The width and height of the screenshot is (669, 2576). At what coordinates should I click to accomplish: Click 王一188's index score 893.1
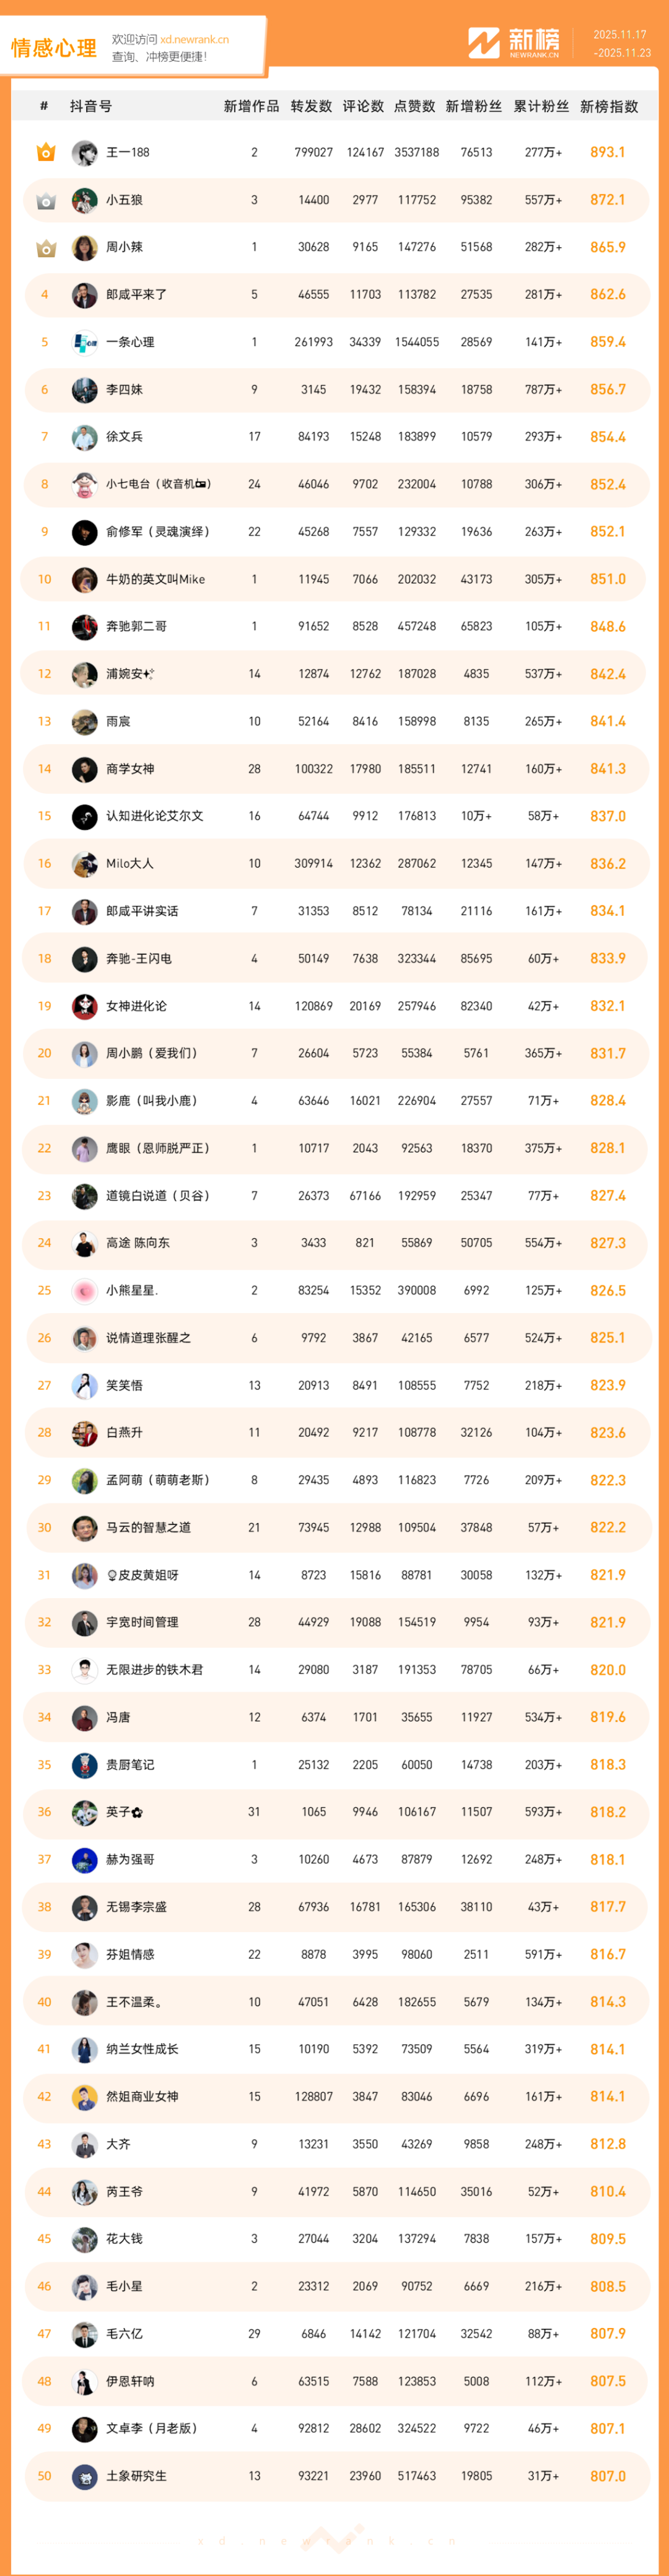click(607, 153)
